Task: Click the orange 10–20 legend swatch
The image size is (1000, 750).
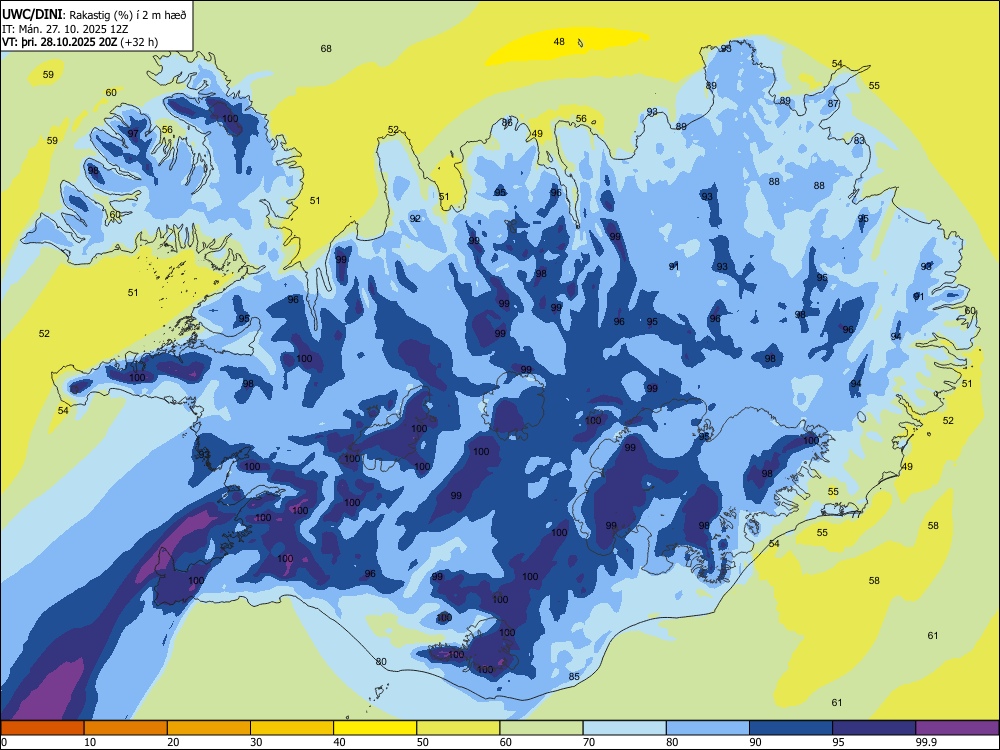Action: pyautogui.click(x=126, y=728)
